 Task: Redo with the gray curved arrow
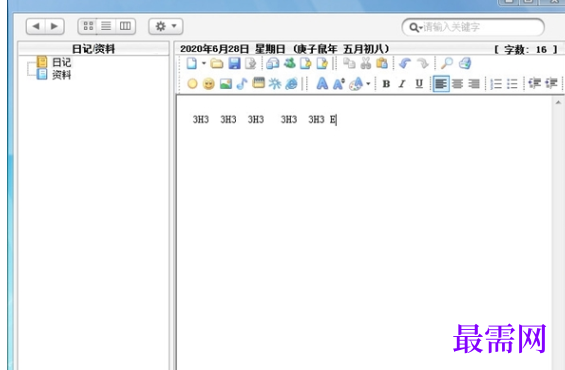point(422,63)
